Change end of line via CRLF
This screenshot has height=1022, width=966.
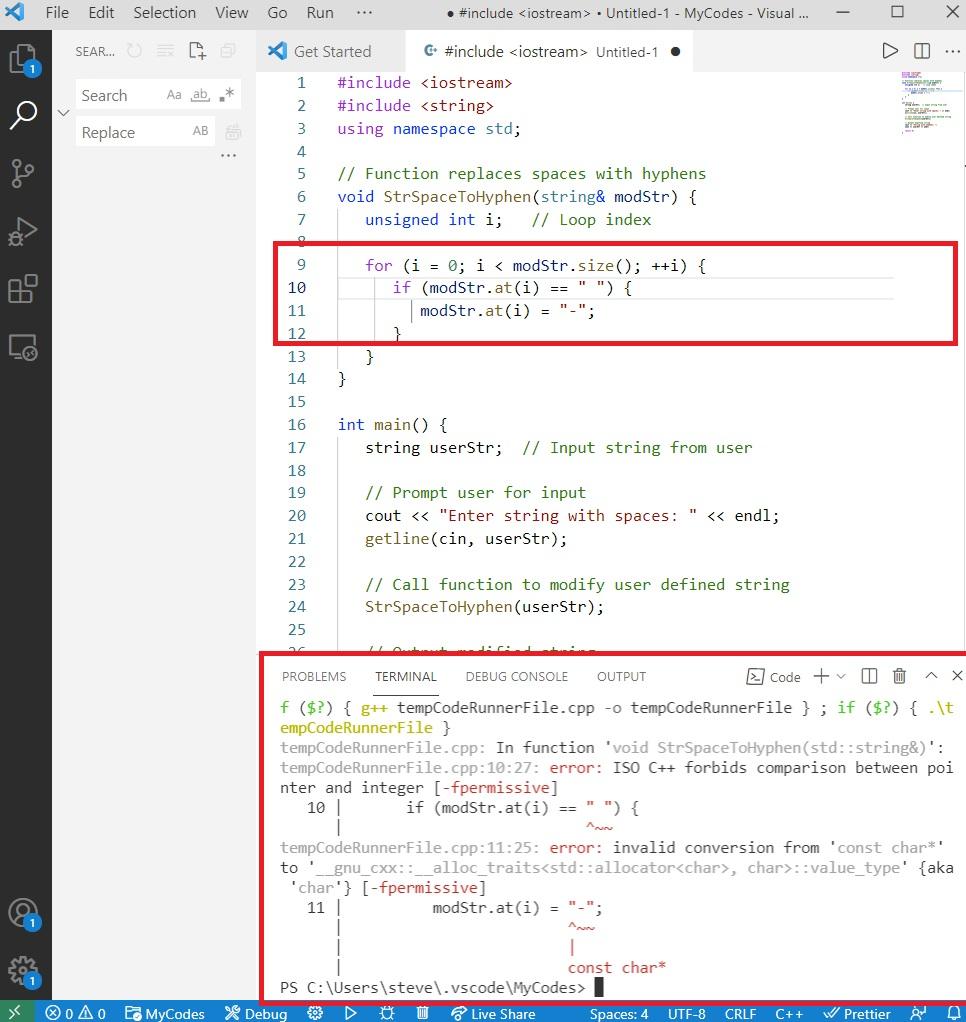(x=740, y=1014)
